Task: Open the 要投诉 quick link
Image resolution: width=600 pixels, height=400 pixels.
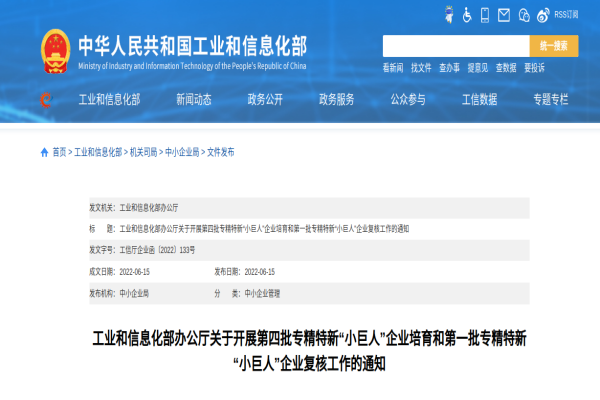Action: pyautogui.click(x=534, y=68)
